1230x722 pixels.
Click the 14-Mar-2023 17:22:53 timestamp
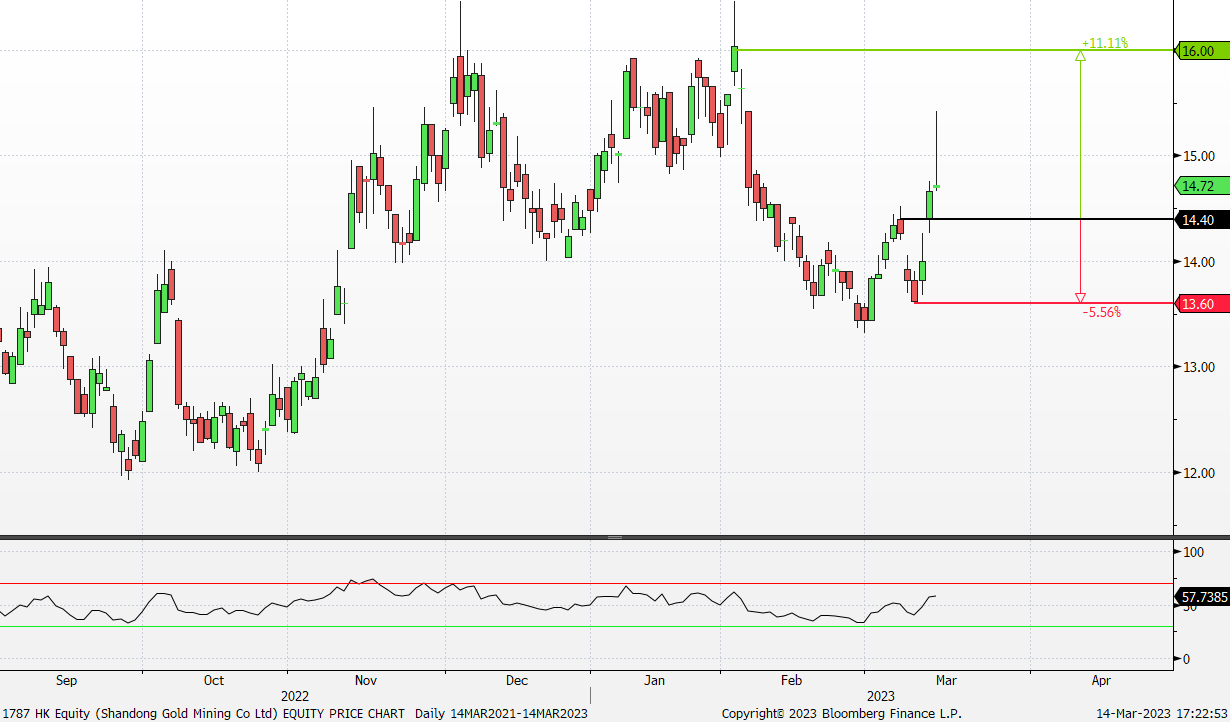(1163, 713)
